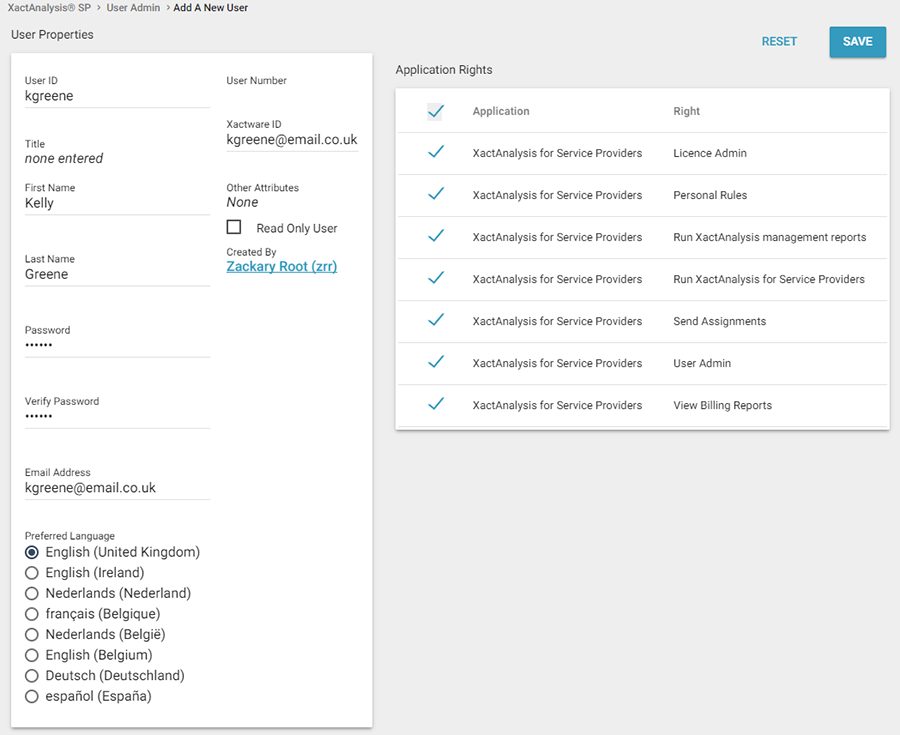Click the User ID field containing kgreene
The image size is (900, 735).
(x=117, y=96)
